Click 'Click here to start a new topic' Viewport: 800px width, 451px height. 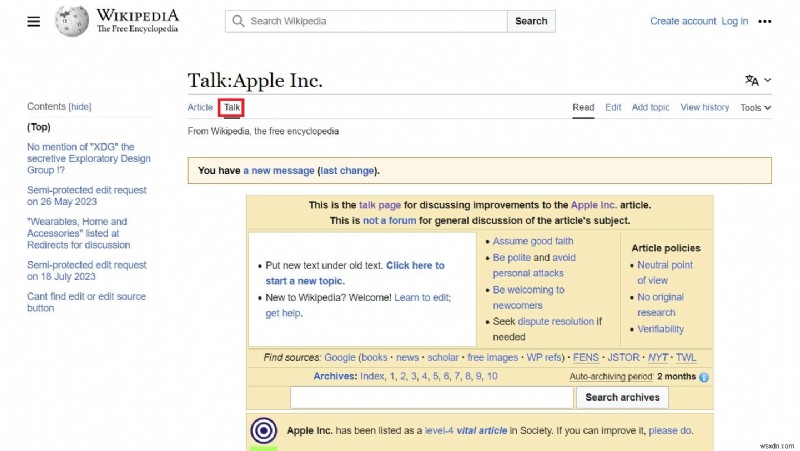(355, 273)
